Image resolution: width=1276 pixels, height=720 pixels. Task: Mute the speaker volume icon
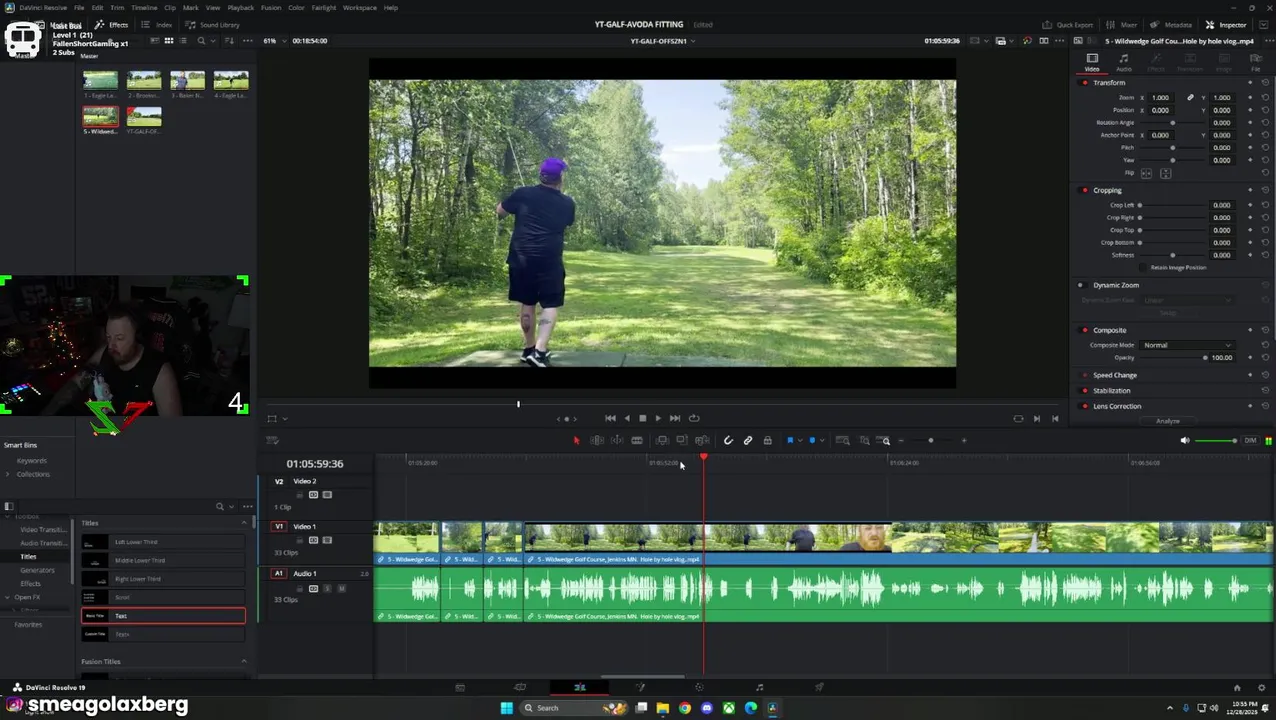pos(1185,440)
